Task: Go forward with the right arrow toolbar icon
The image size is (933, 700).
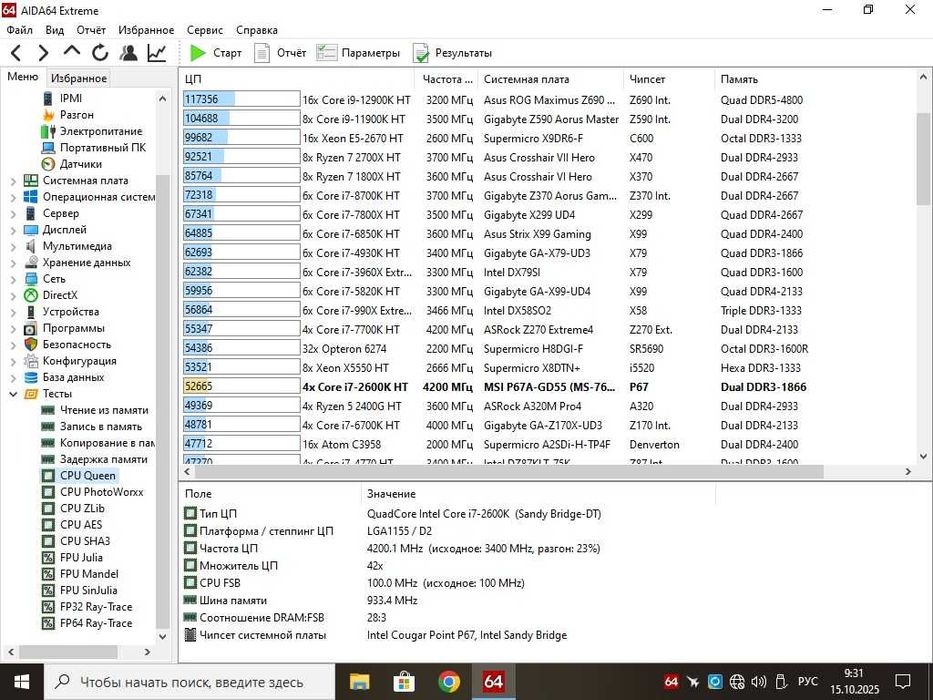Action: coord(43,53)
